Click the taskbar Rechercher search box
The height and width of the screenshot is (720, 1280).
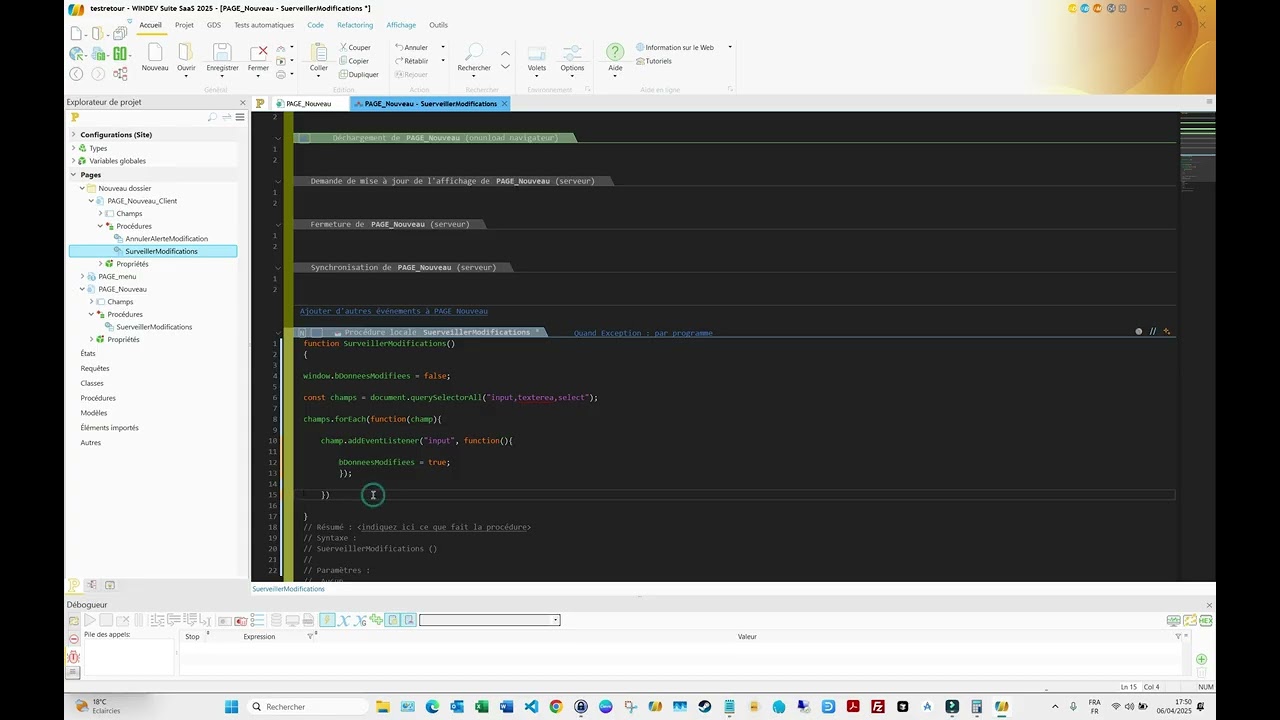(x=309, y=706)
